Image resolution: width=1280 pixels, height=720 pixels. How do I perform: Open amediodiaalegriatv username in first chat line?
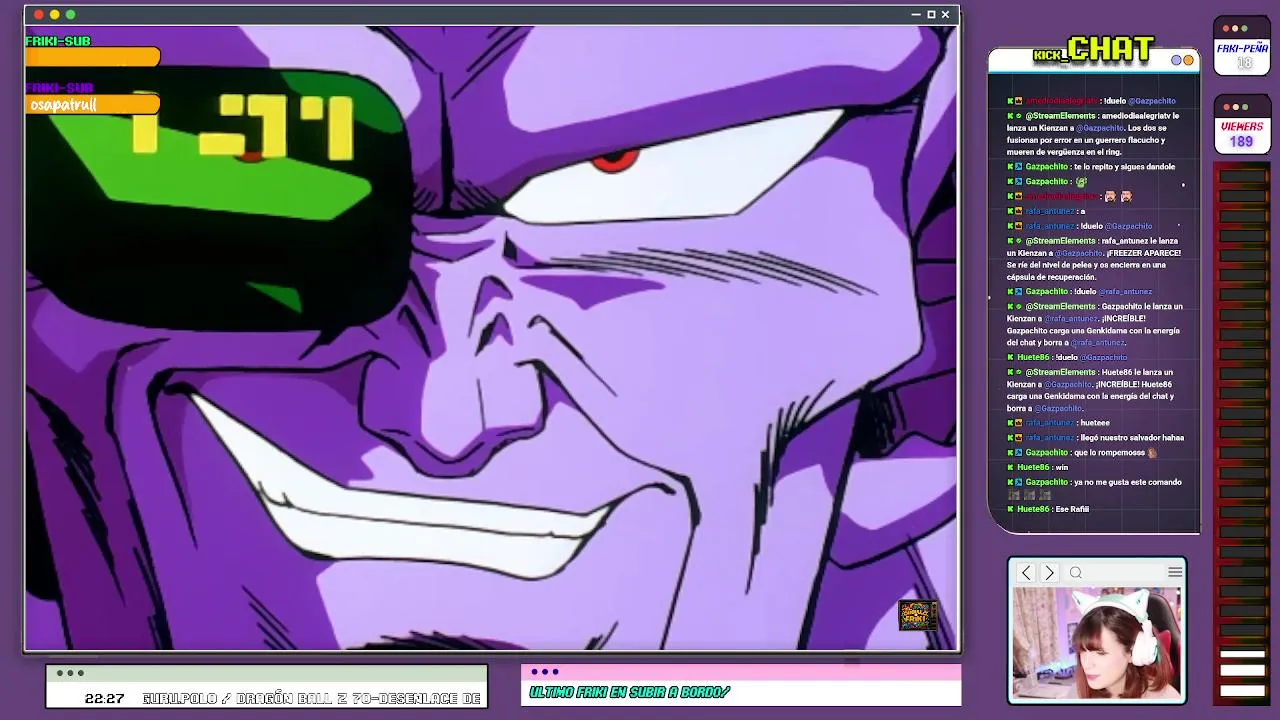[x=1061, y=101]
